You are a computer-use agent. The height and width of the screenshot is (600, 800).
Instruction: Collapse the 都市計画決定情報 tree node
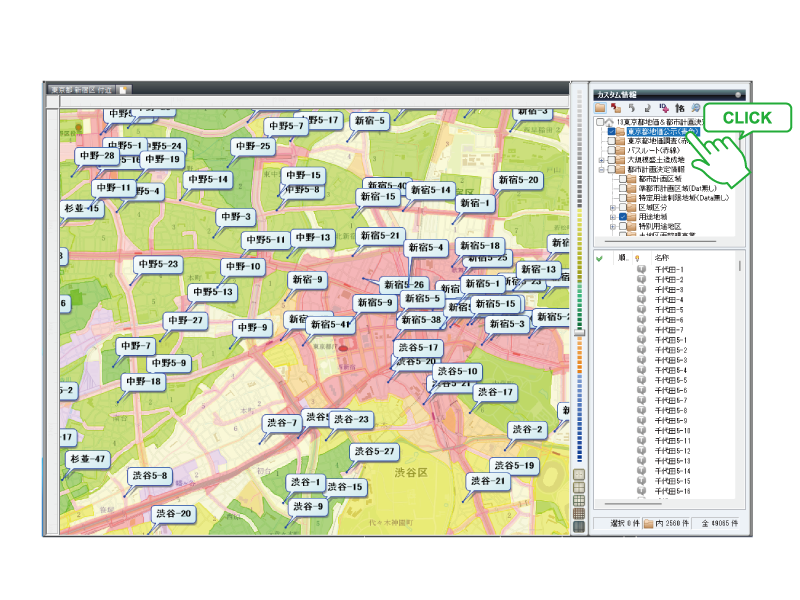[x=602, y=169]
